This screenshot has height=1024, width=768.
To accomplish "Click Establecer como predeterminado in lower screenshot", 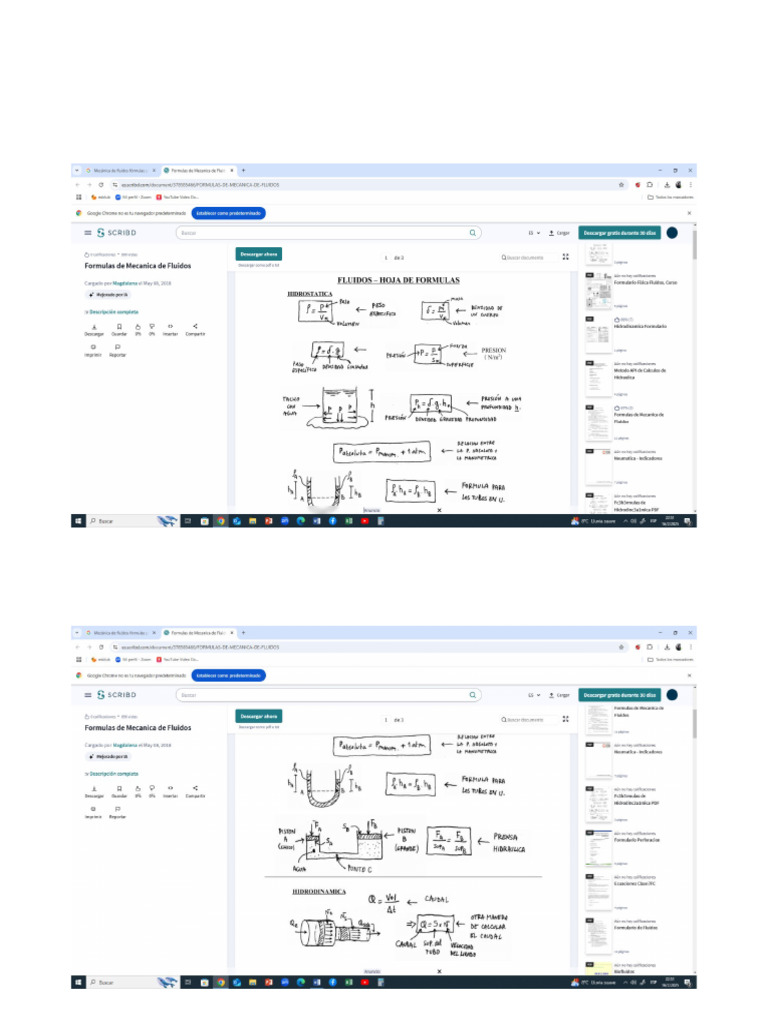I will [229, 675].
